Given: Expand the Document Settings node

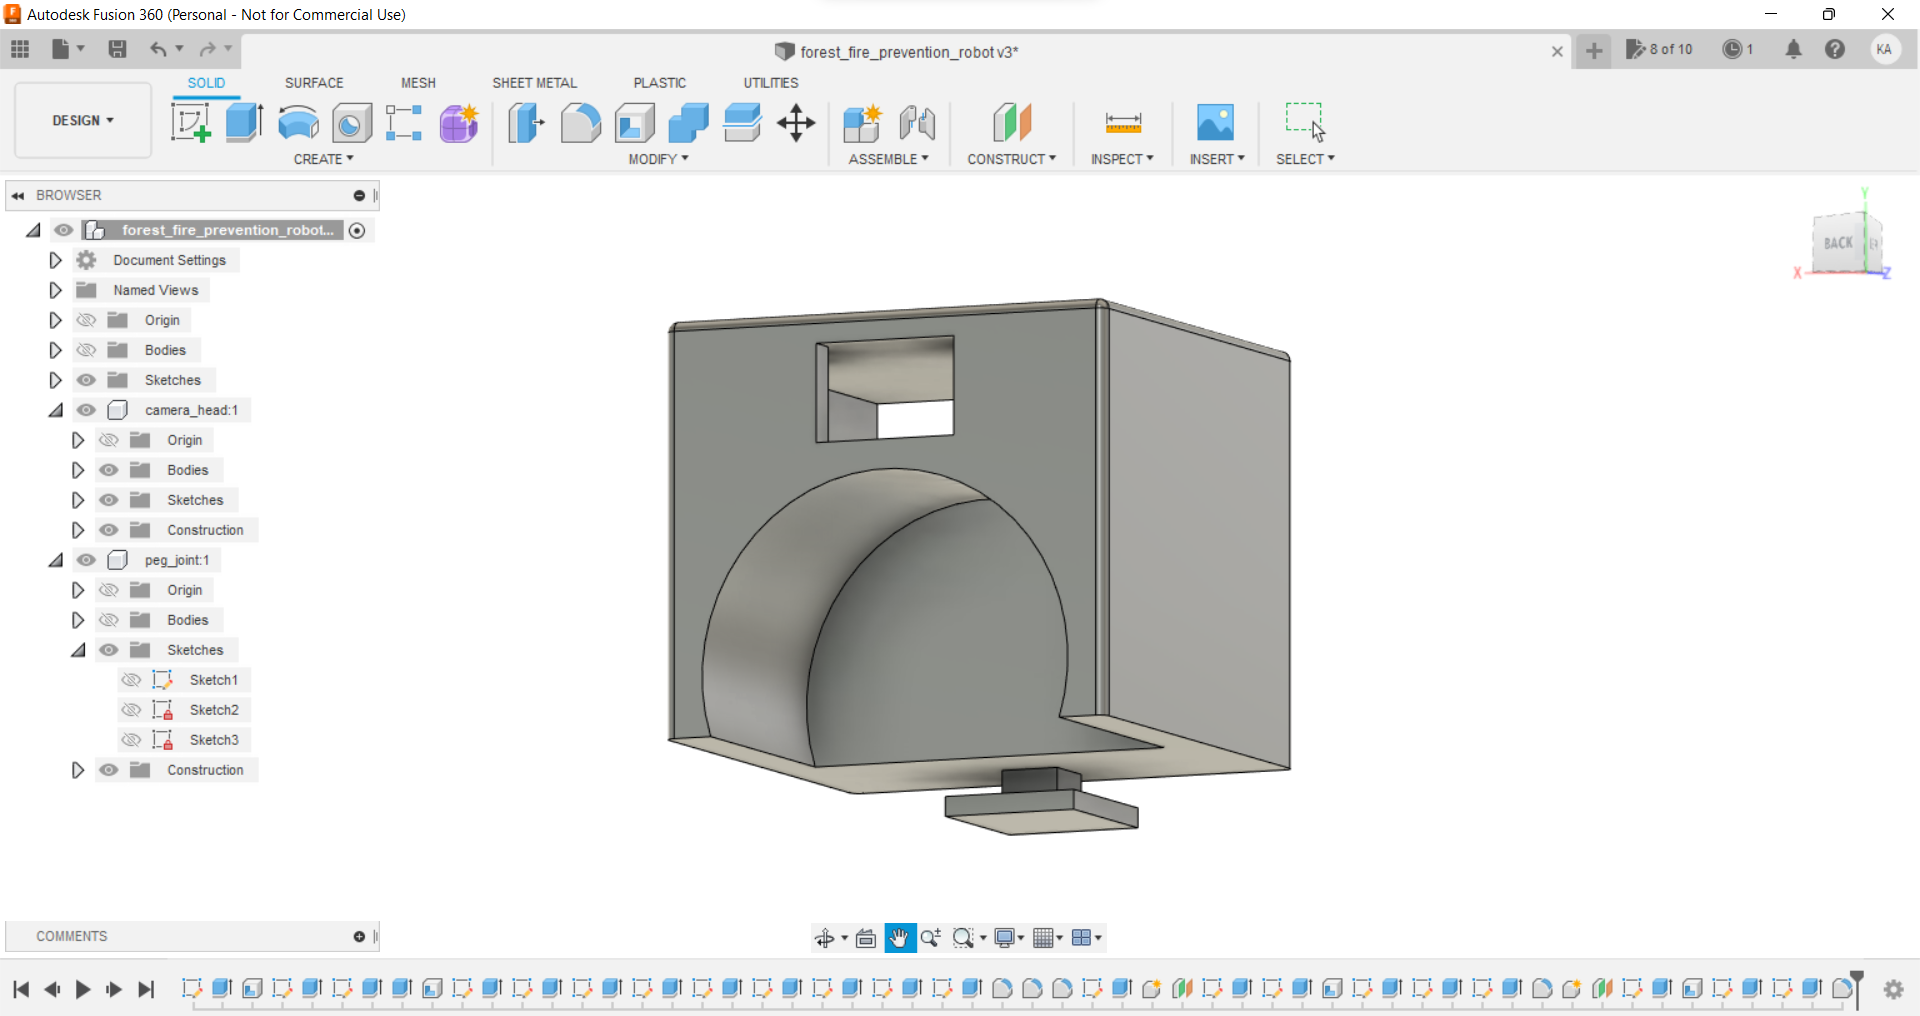Looking at the screenshot, I should (55, 260).
